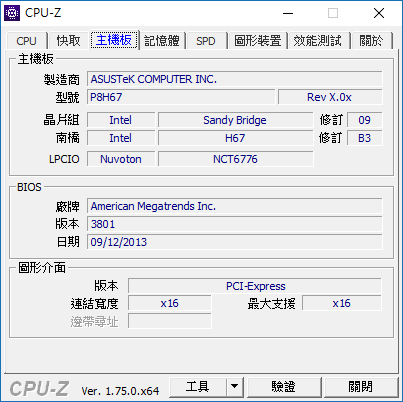Click the empty 邊帶尋址 field
The height and width of the screenshot is (402, 403).
tap(170, 321)
